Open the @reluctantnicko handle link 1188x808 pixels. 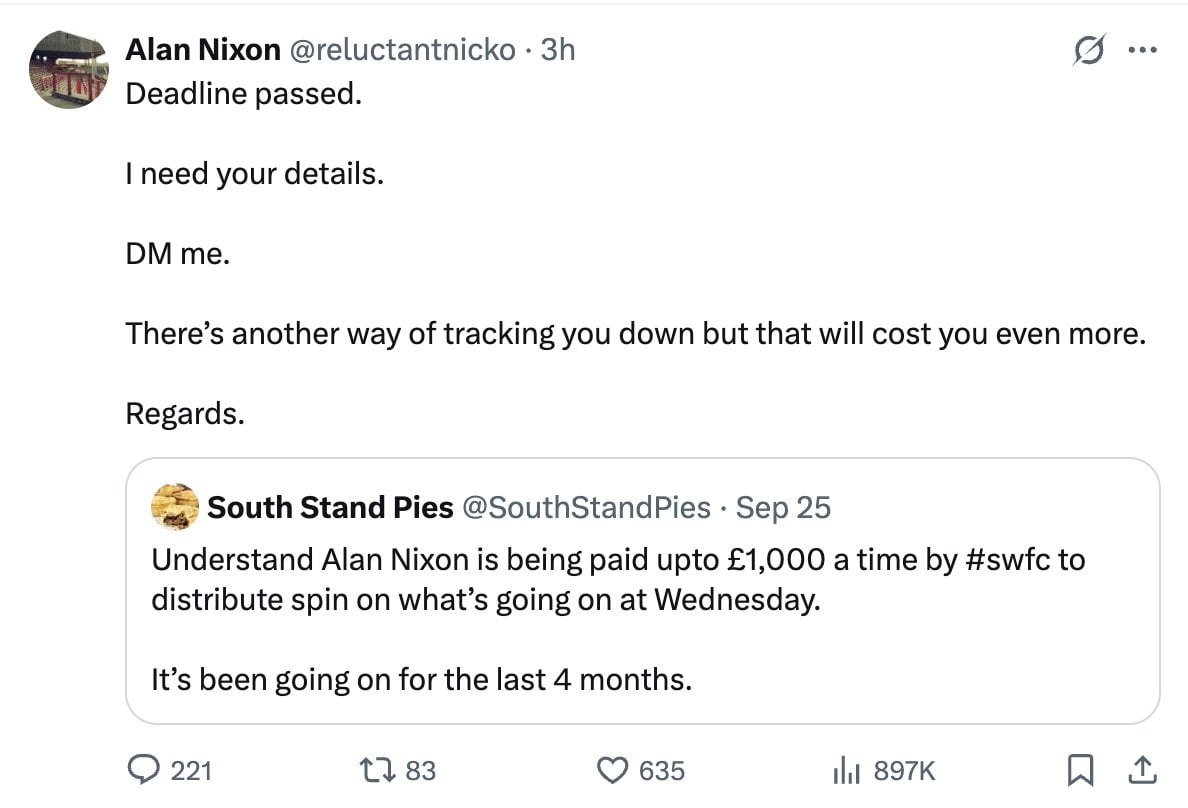tap(402, 50)
